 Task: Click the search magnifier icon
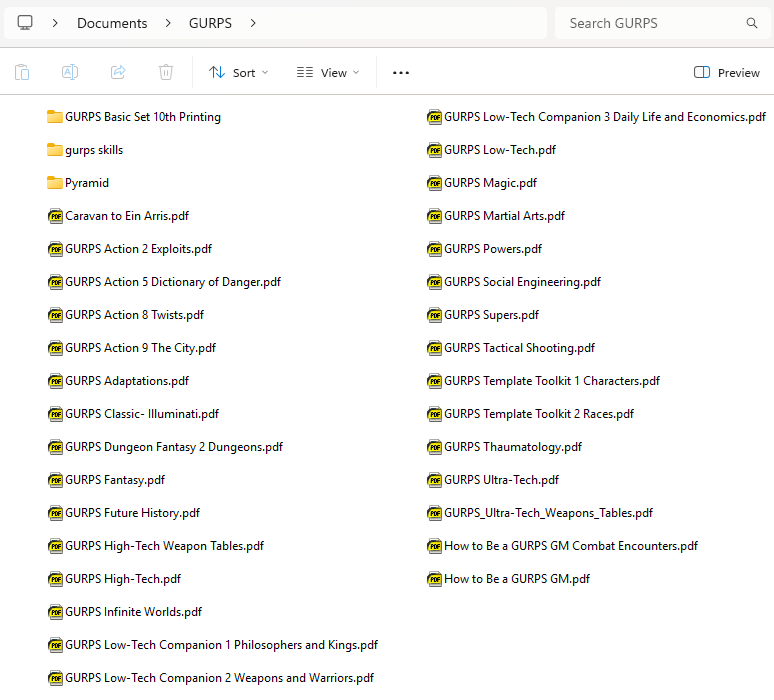tap(751, 23)
